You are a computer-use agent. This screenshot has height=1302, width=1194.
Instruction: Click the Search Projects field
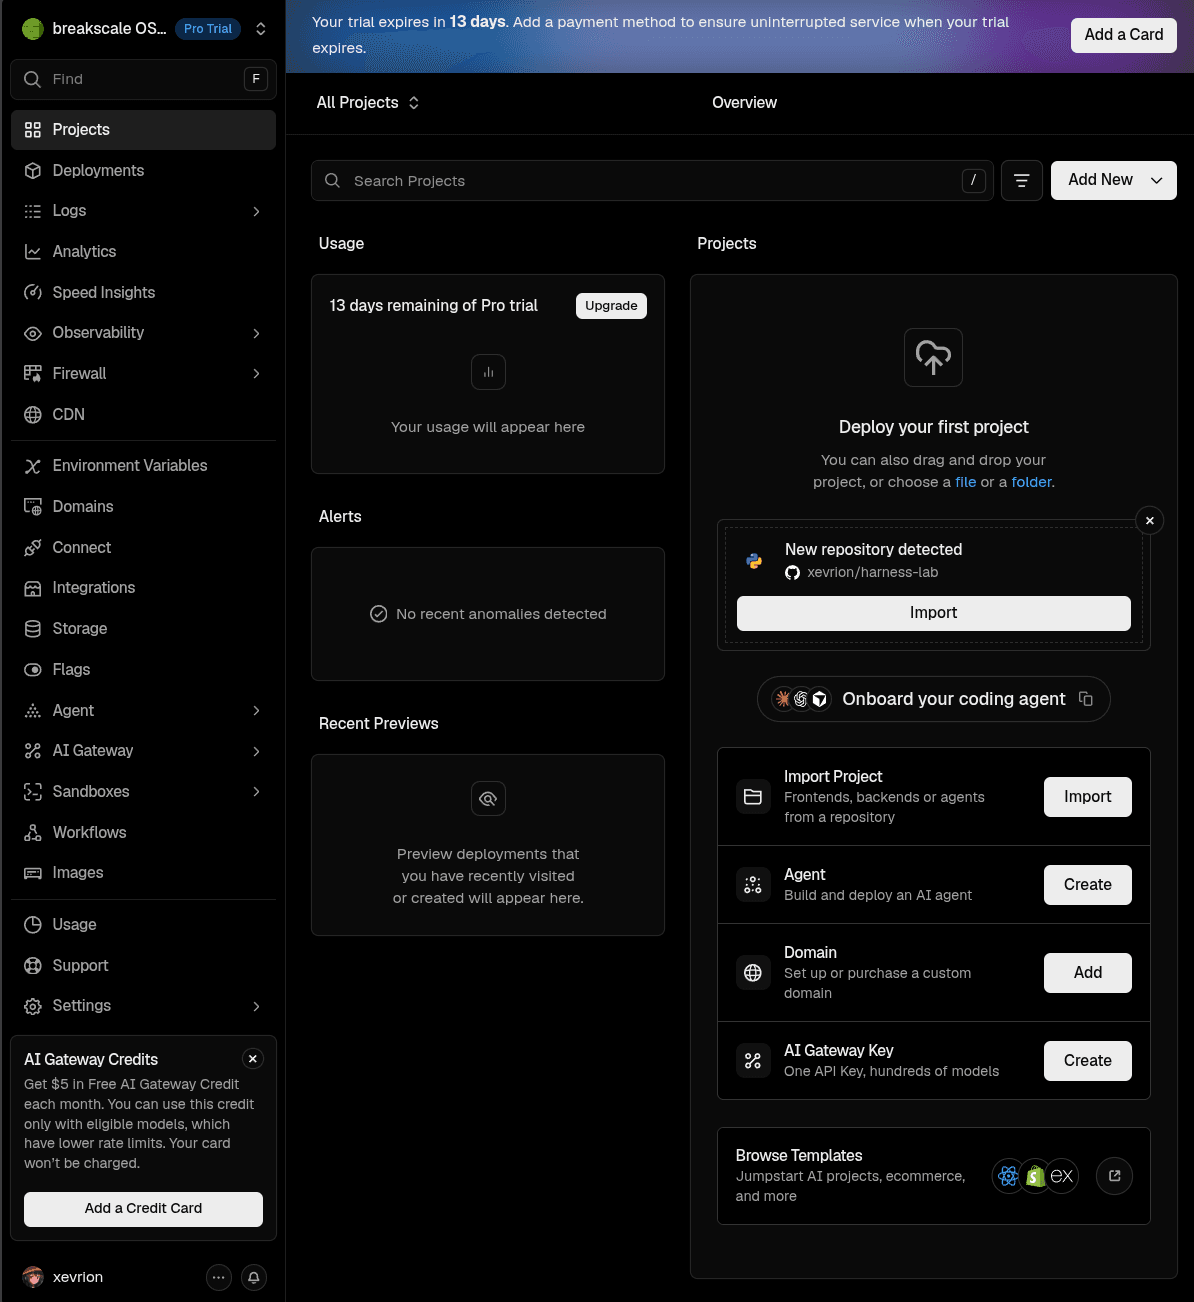652,181
